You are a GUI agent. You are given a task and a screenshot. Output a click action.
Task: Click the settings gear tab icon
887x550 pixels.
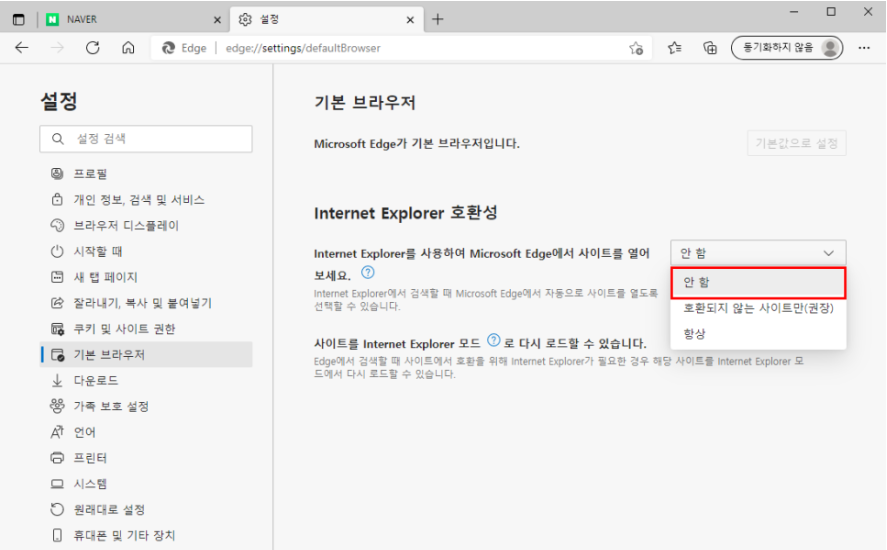click(245, 19)
